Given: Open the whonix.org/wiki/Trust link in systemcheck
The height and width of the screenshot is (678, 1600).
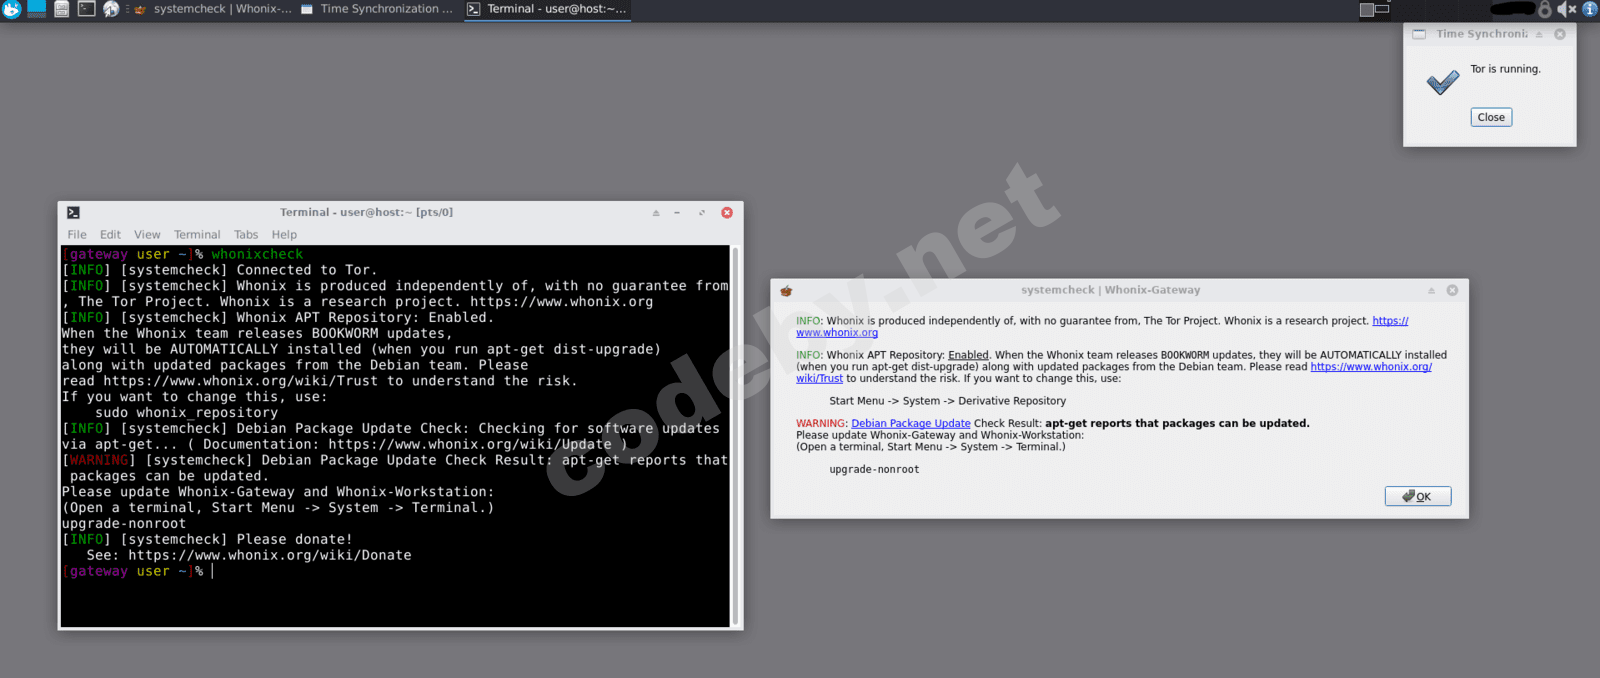Looking at the screenshot, I should click(x=1371, y=367).
